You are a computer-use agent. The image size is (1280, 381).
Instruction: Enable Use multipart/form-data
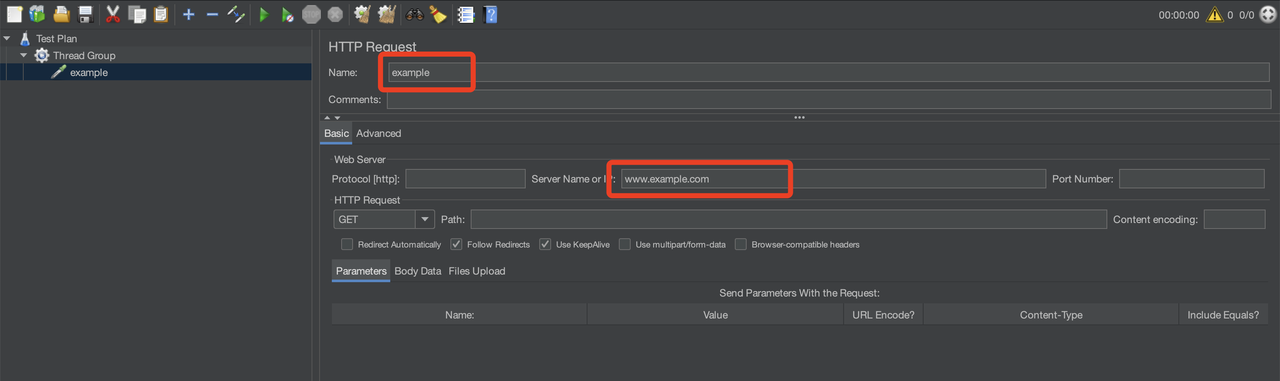pyautogui.click(x=625, y=244)
